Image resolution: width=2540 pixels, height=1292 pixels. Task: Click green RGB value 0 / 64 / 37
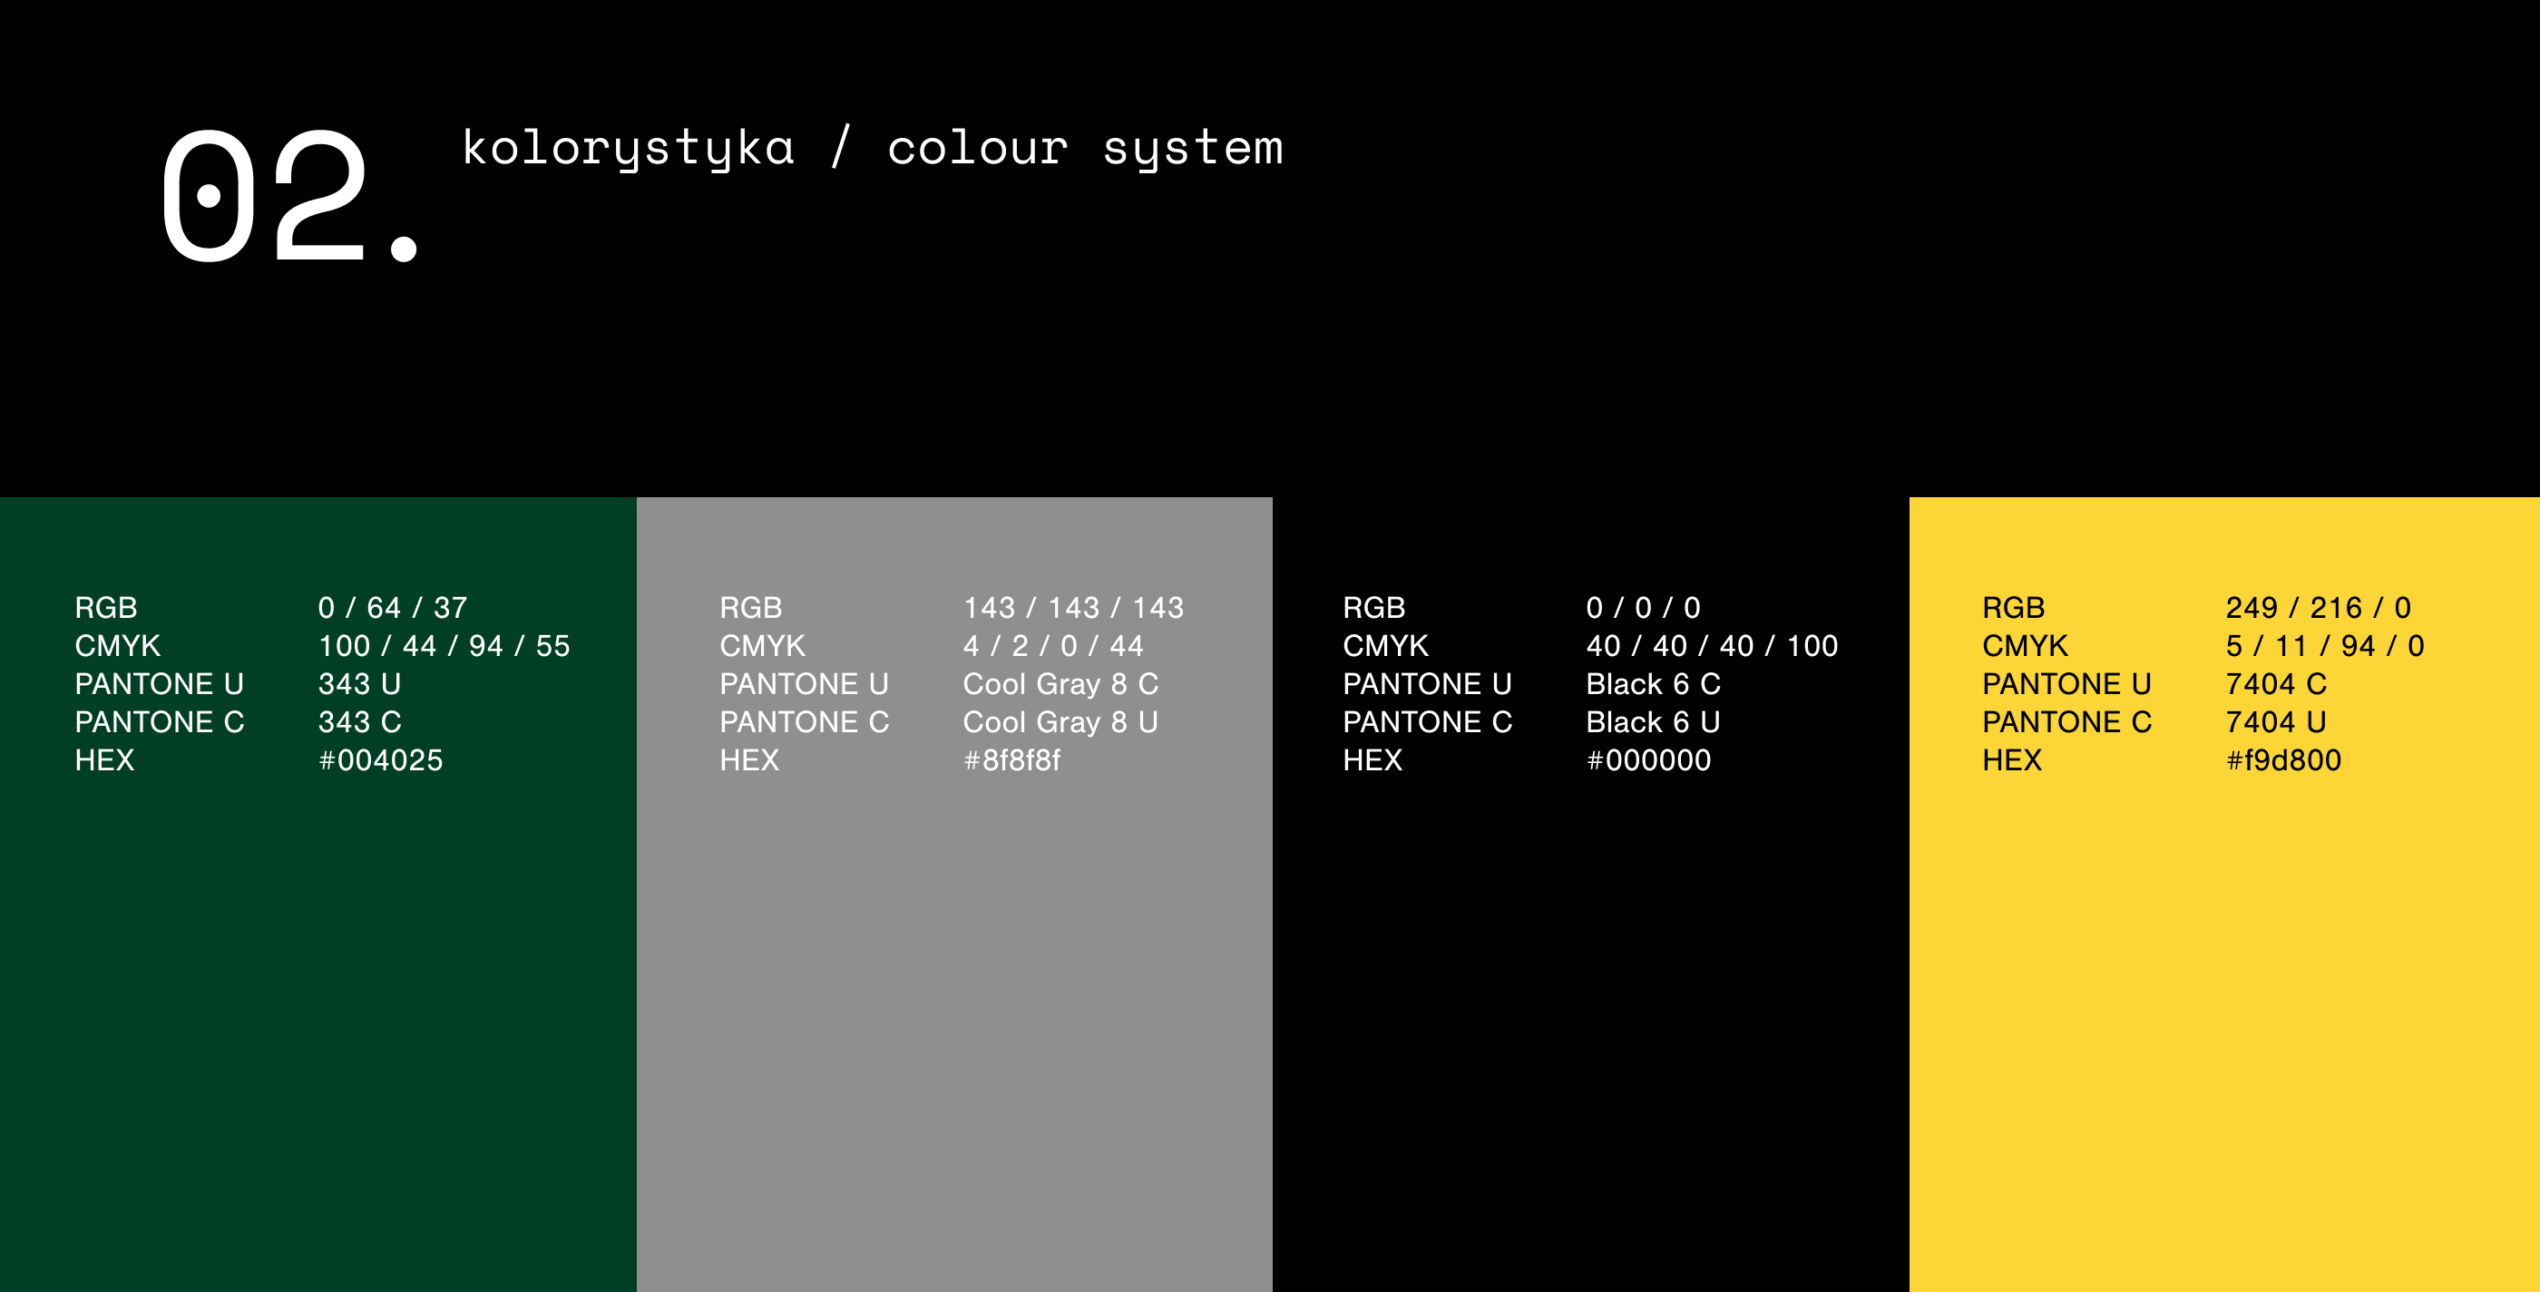coord(392,608)
